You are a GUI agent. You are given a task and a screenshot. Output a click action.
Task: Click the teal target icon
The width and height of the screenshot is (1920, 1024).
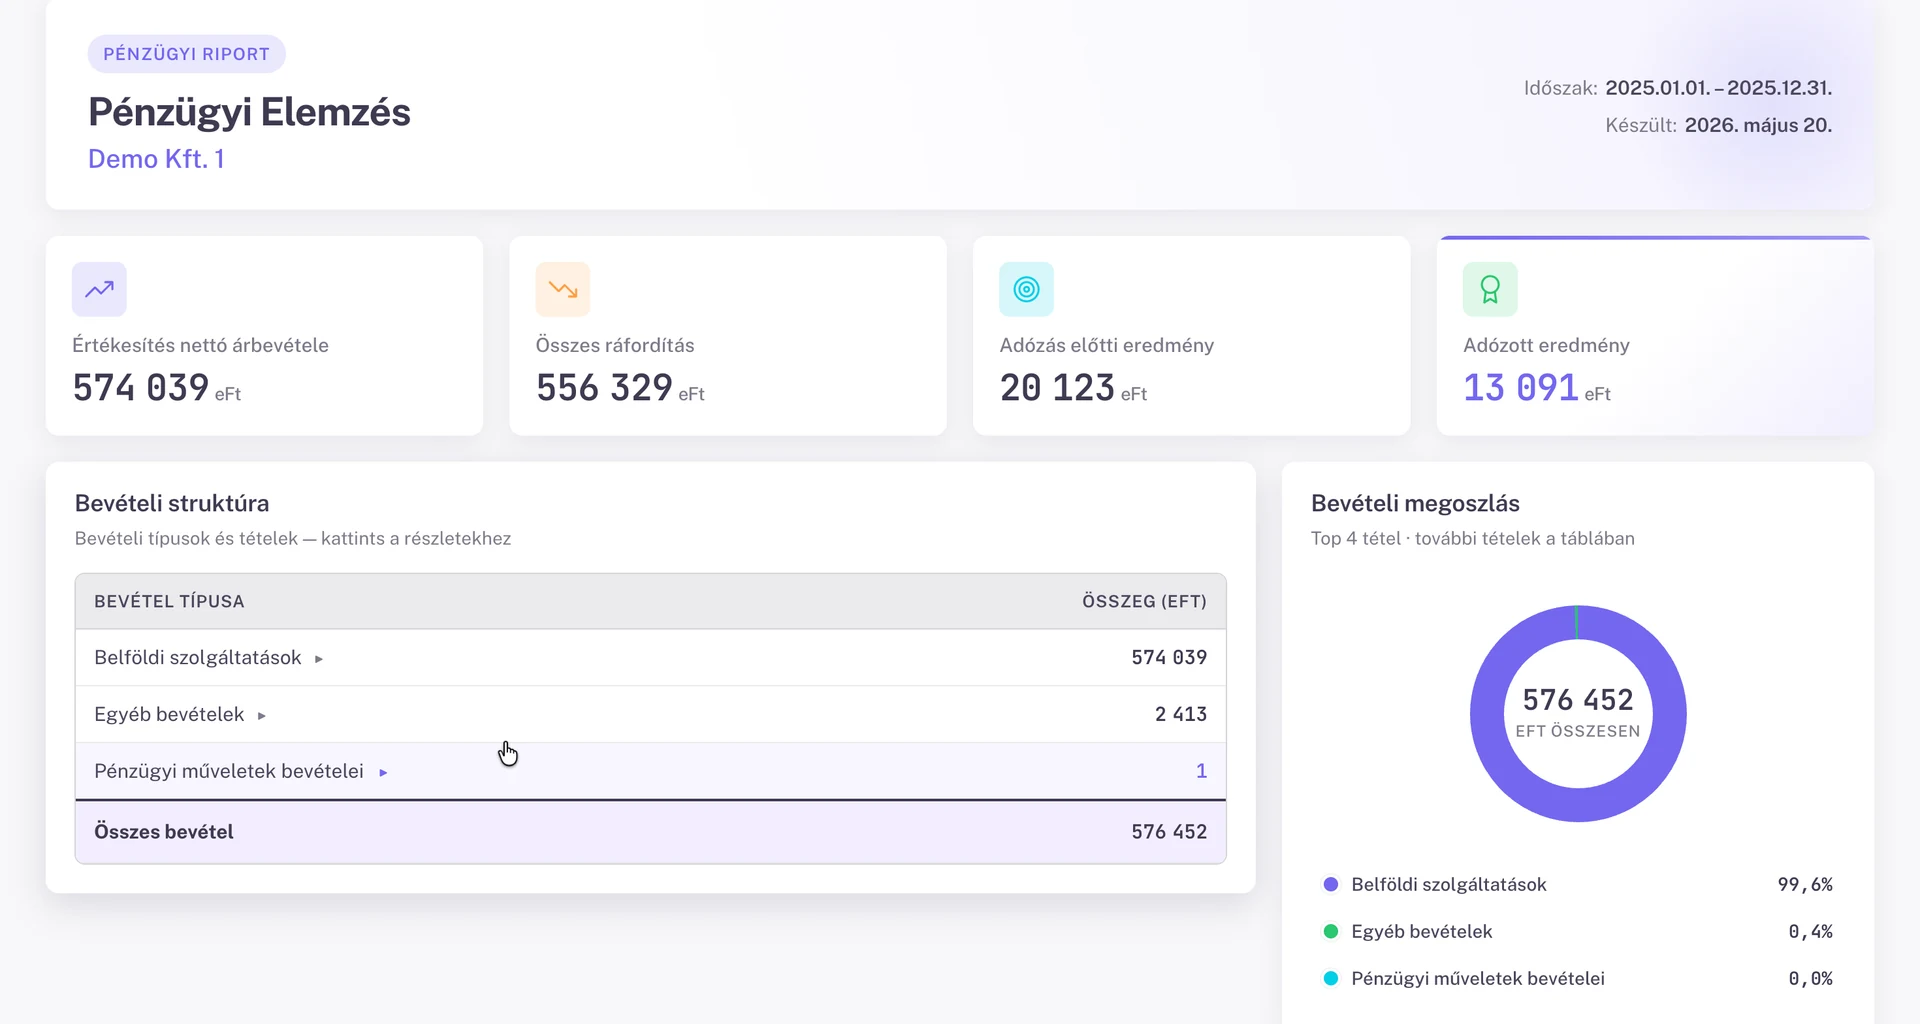coord(1026,289)
